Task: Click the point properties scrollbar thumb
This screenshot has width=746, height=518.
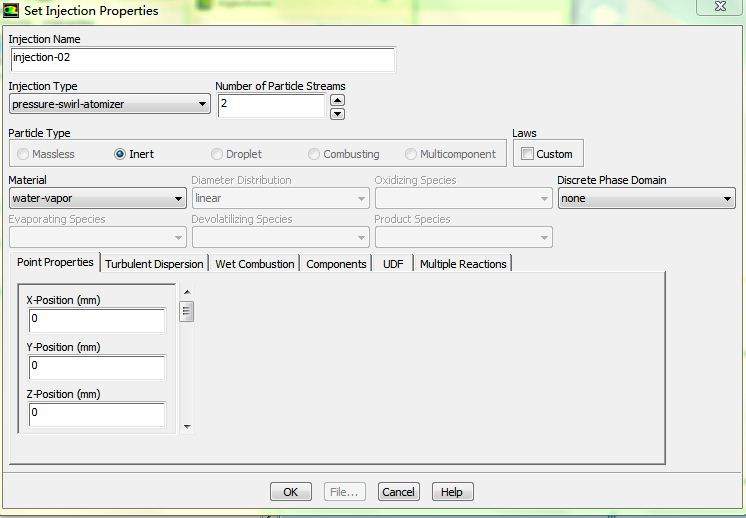Action: pyautogui.click(x=186, y=312)
